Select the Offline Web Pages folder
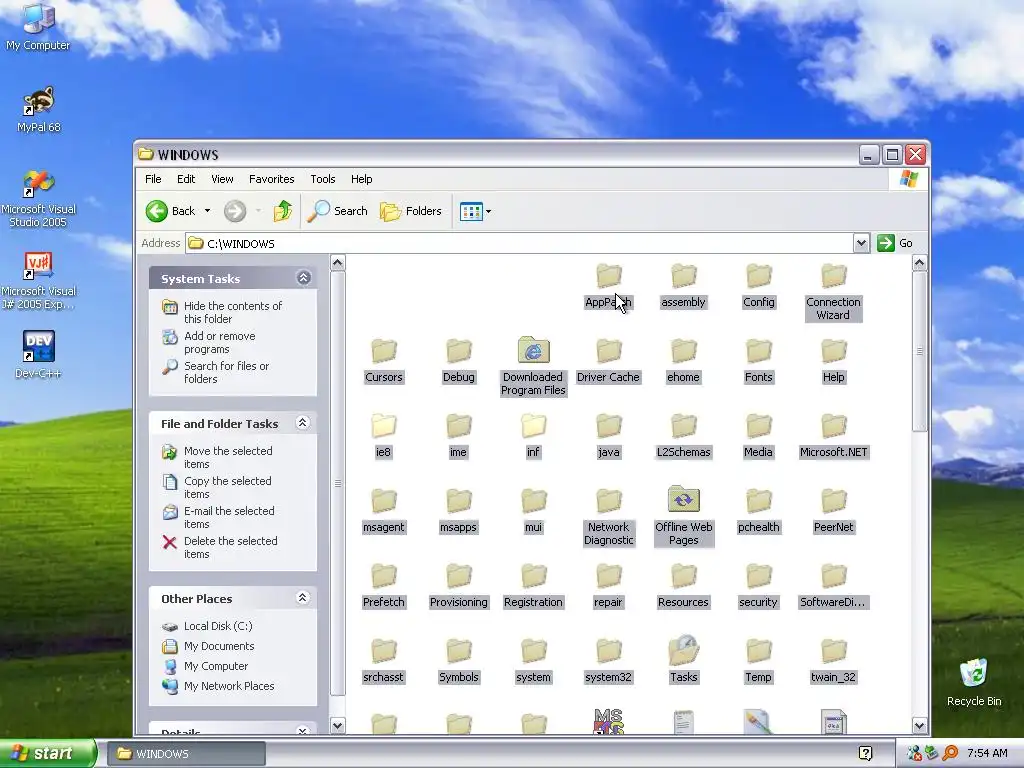Viewport: 1024px width, 768px height. pyautogui.click(x=683, y=516)
